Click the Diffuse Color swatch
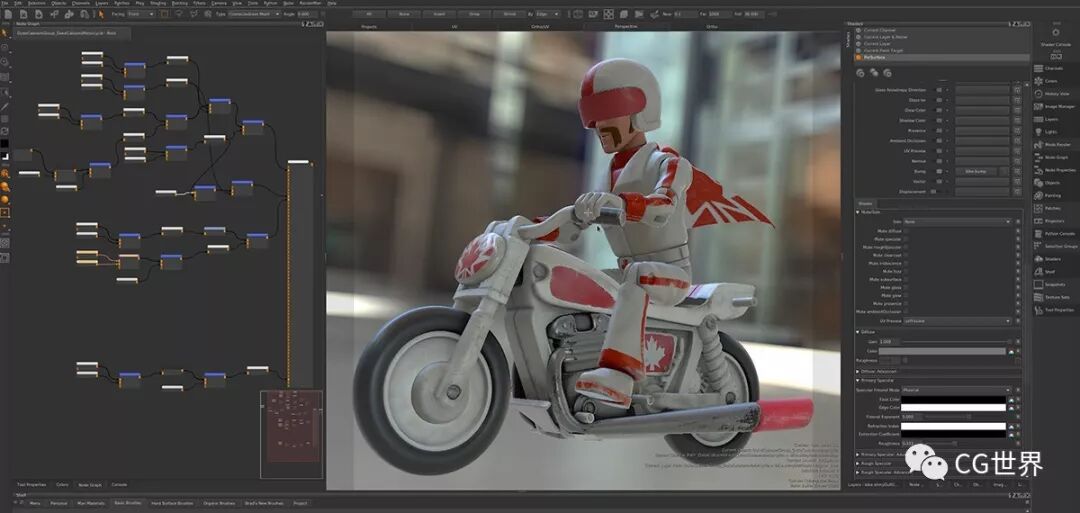Viewport: 1080px width, 513px height. (942, 351)
